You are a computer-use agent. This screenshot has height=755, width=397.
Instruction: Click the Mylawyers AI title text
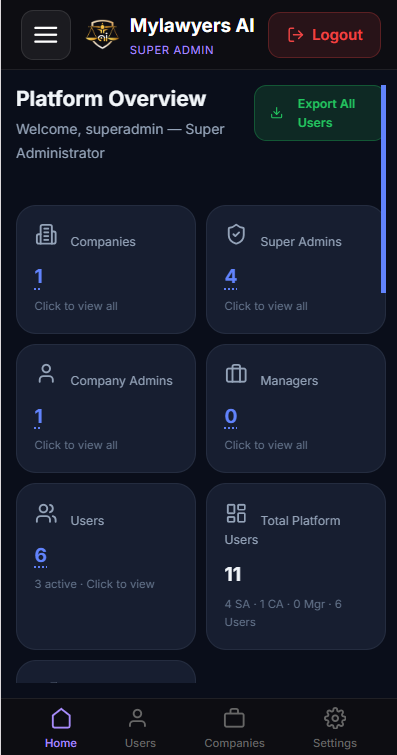(x=192, y=26)
